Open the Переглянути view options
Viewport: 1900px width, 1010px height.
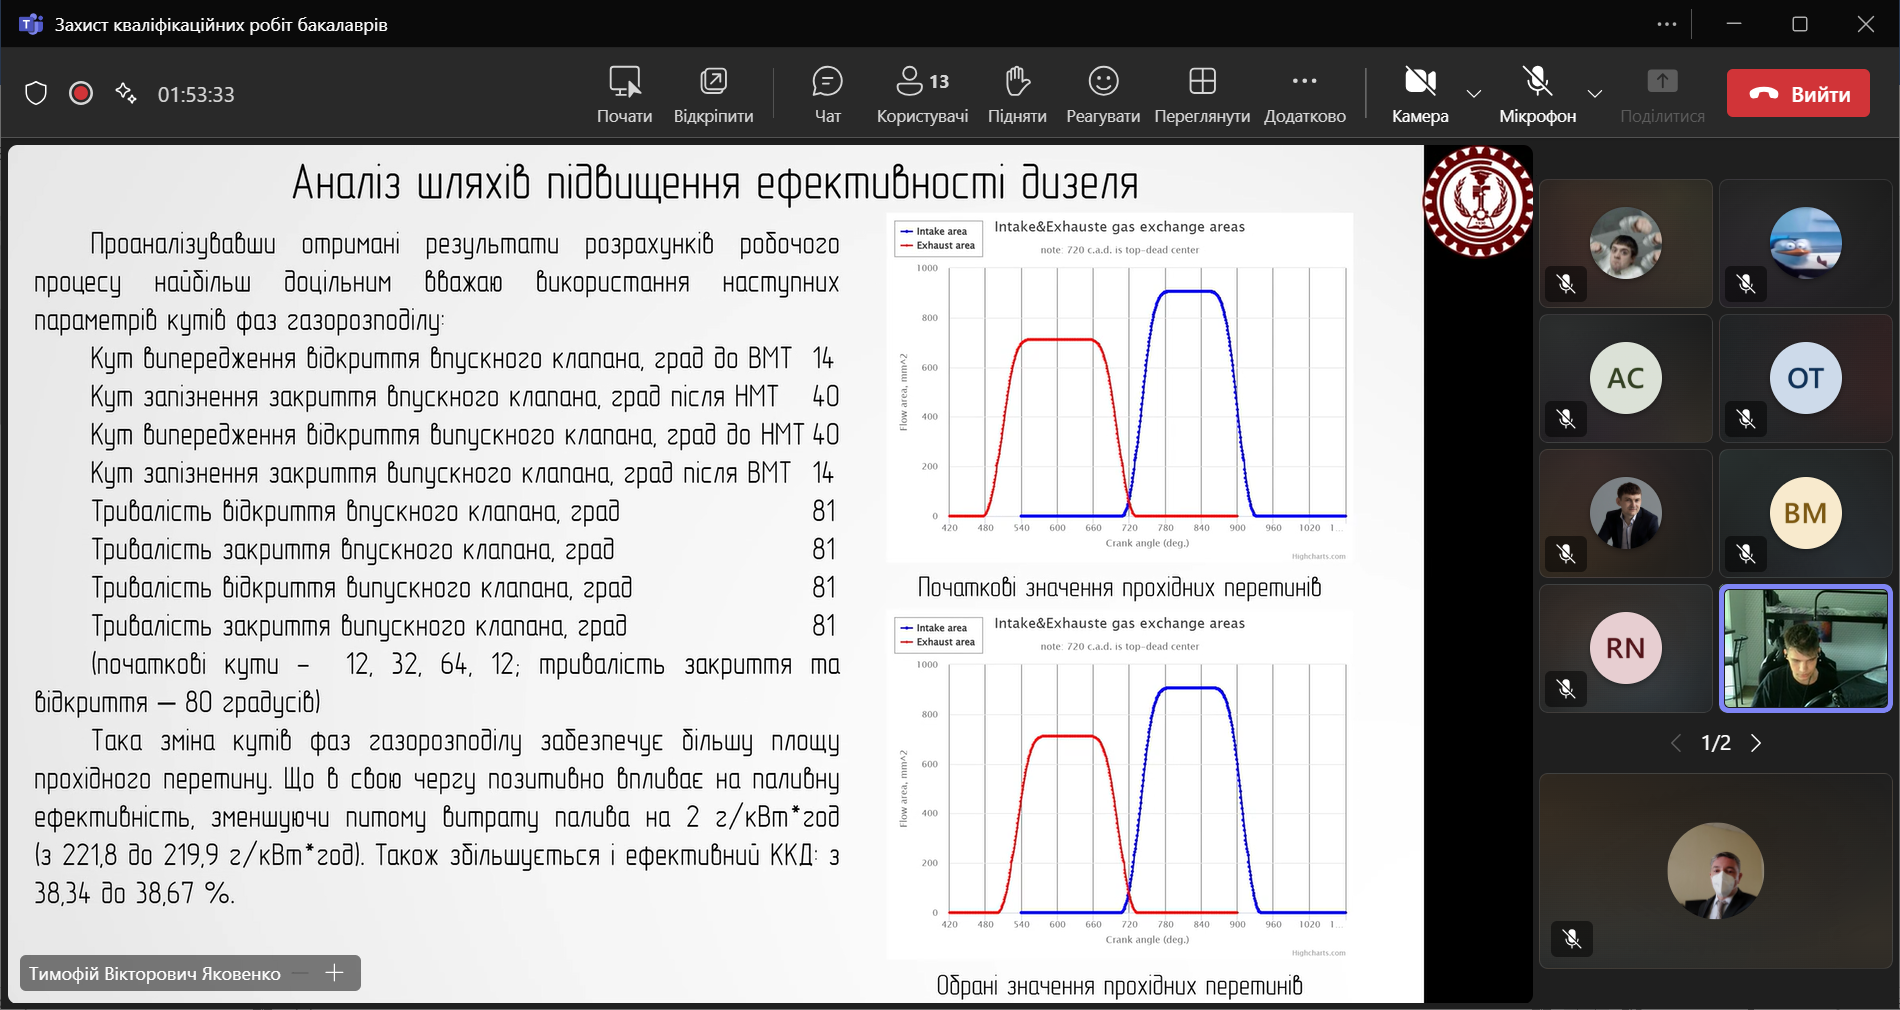click(x=1202, y=94)
